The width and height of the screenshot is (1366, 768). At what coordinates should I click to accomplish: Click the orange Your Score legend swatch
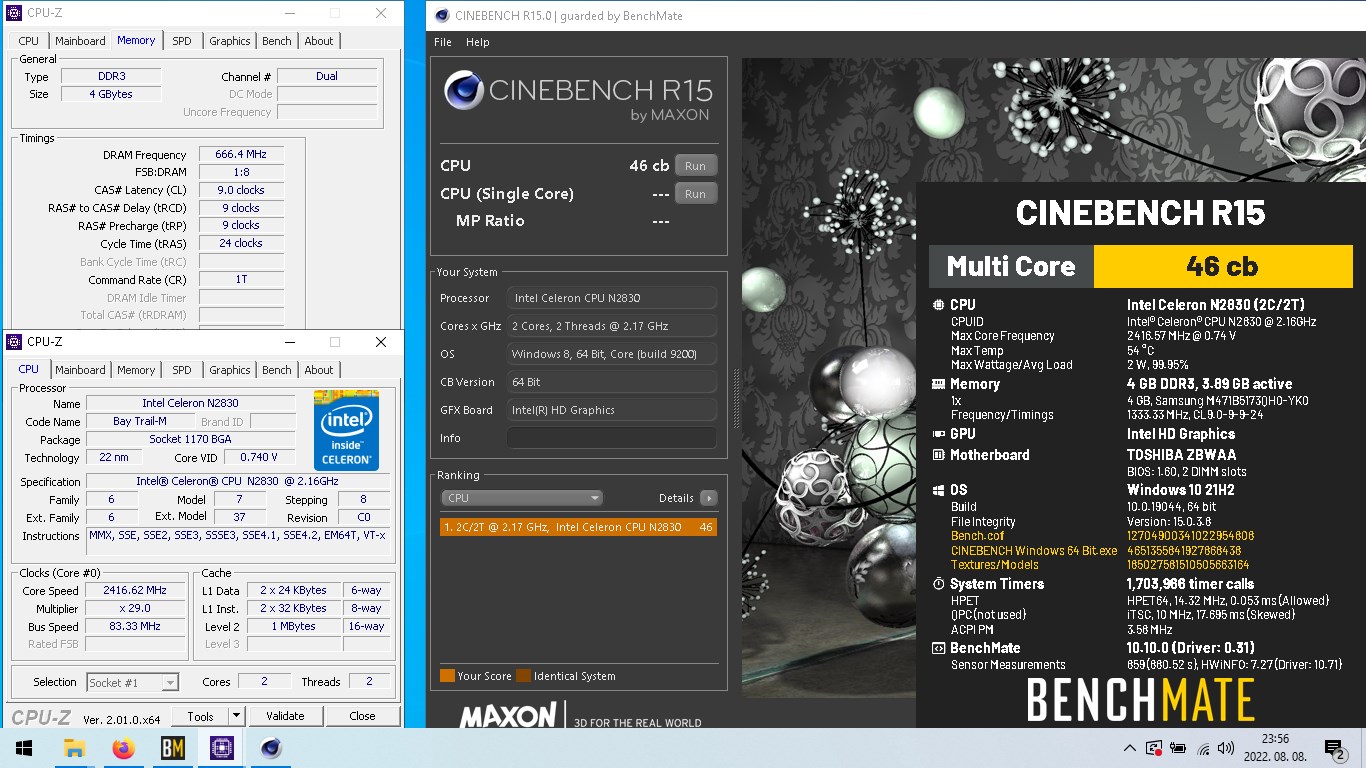pos(447,676)
